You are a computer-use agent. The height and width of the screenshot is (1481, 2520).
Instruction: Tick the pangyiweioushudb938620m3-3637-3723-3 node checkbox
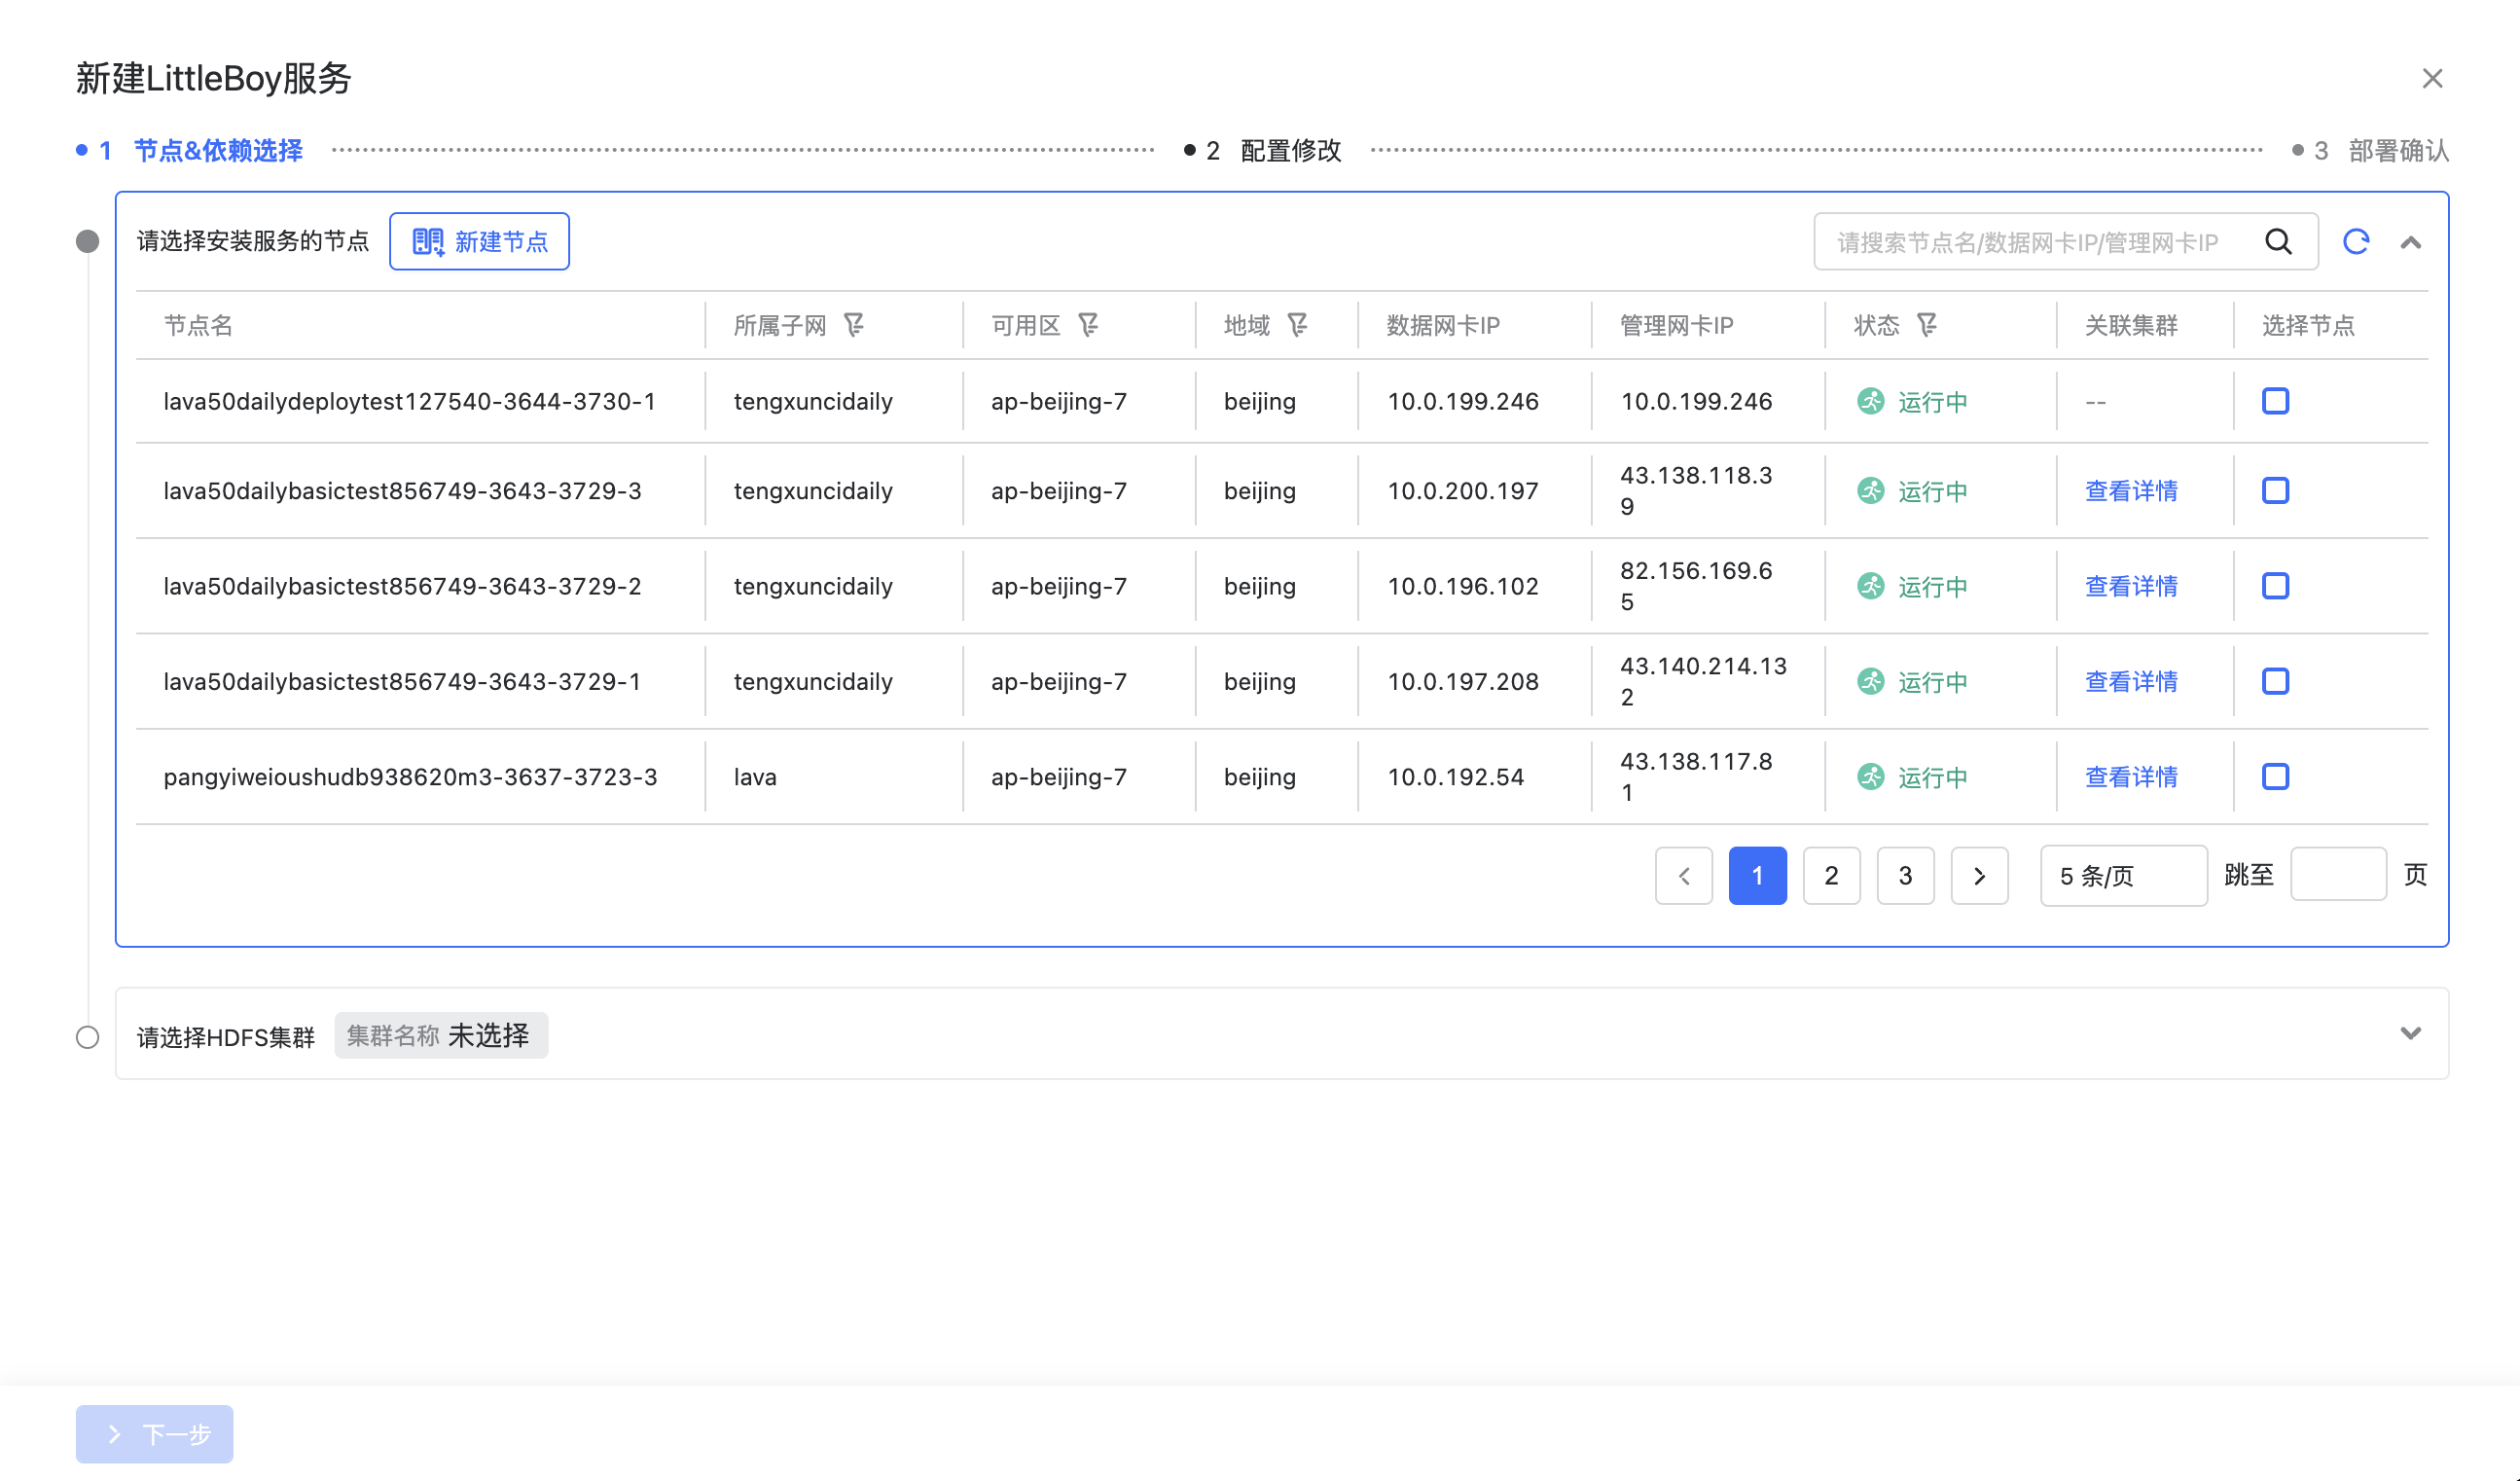click(x=2275, y=777)
